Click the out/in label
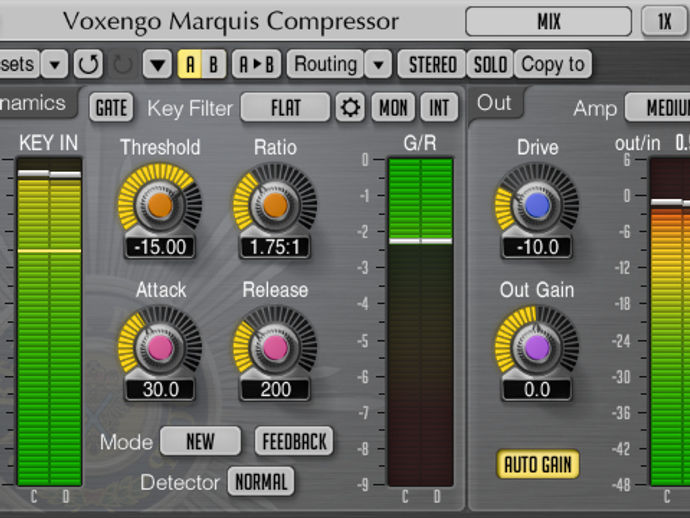The height and width of the screenshot is (518, 690). [637, 143]
